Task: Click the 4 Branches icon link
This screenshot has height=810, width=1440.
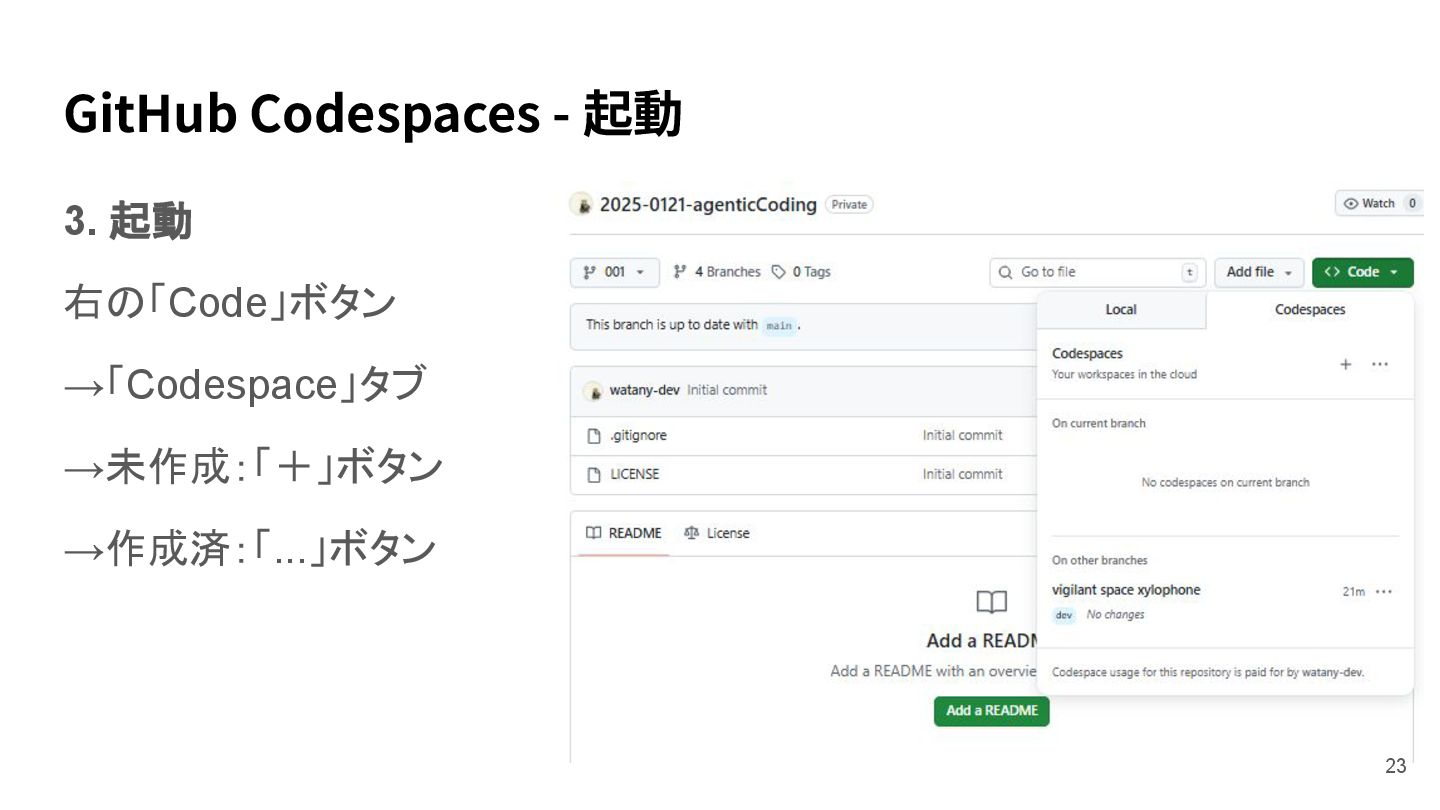Action: coord(681,272)
